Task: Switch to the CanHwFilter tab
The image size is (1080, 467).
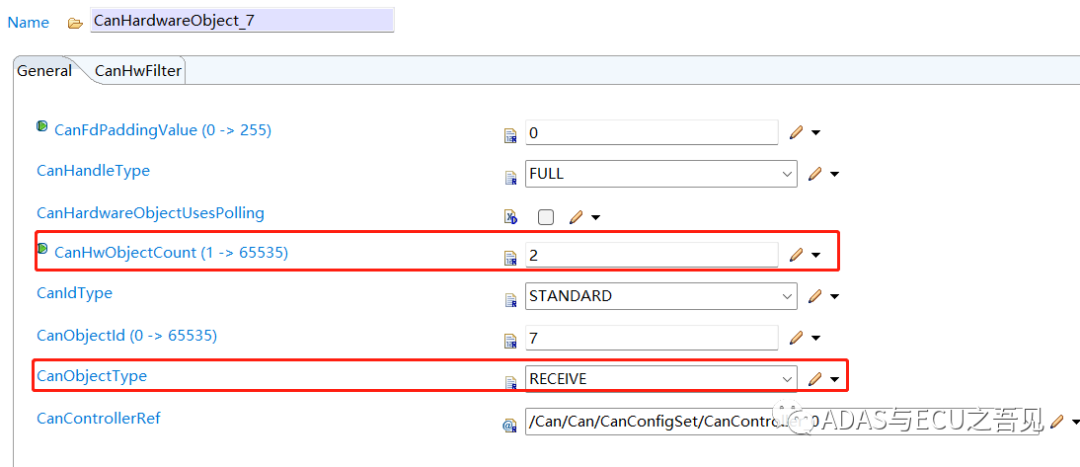Action: tap(137, 71)
